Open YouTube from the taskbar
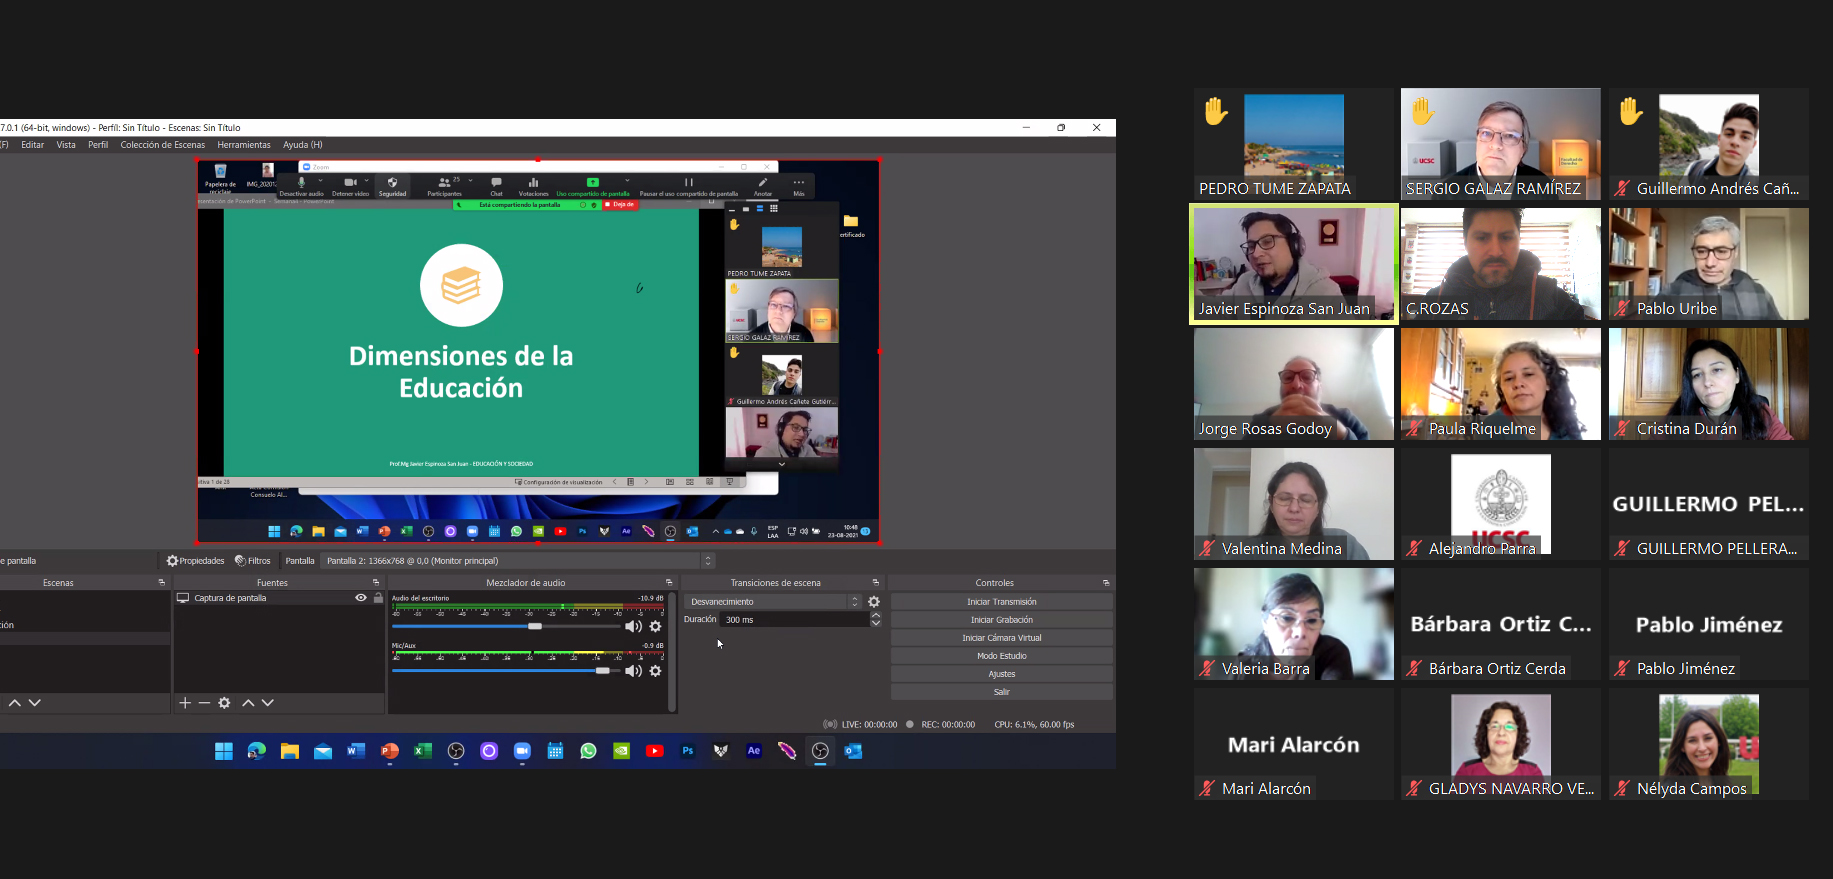The width and height of the screenshot is (1833, 879). click(x=655, y=751)
